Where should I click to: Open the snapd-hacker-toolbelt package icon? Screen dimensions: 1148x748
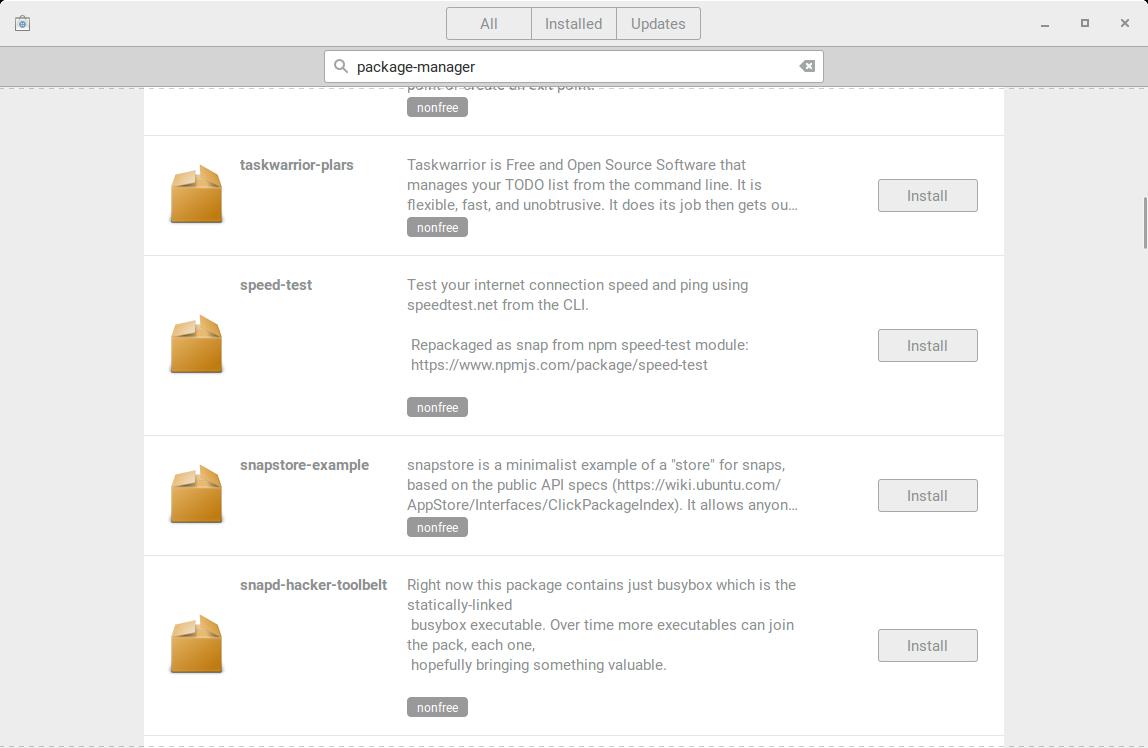click(x=196, y=645)
